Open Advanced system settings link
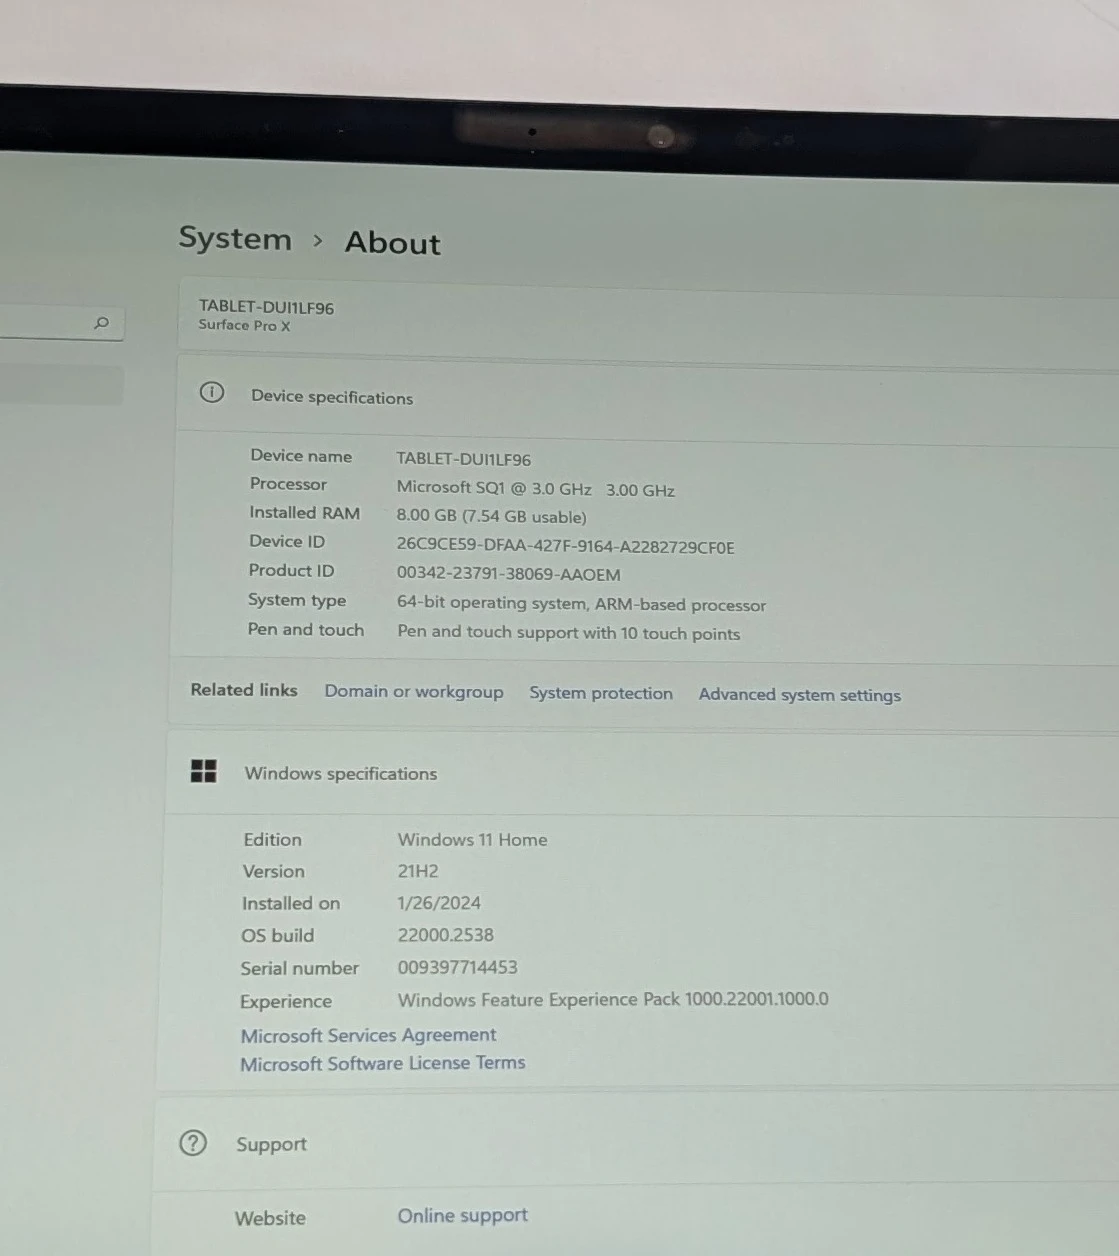The image size is (1119, 1256). click(800, 695)
